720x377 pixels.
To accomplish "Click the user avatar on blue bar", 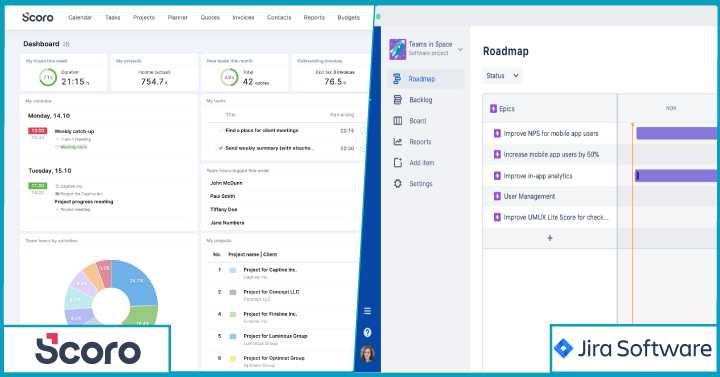I will click(x=367, y=354).
